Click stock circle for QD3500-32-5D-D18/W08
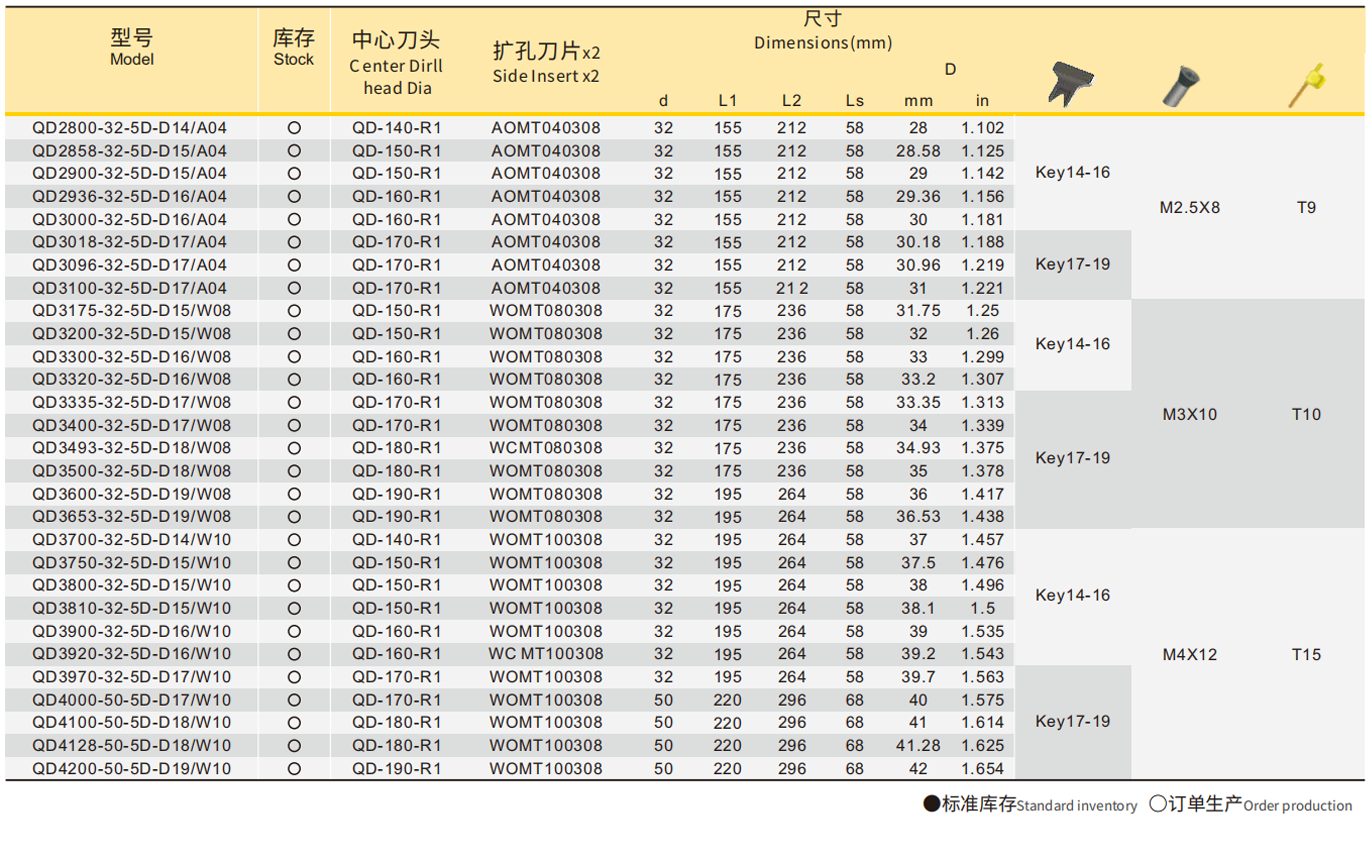 [294, 471]
